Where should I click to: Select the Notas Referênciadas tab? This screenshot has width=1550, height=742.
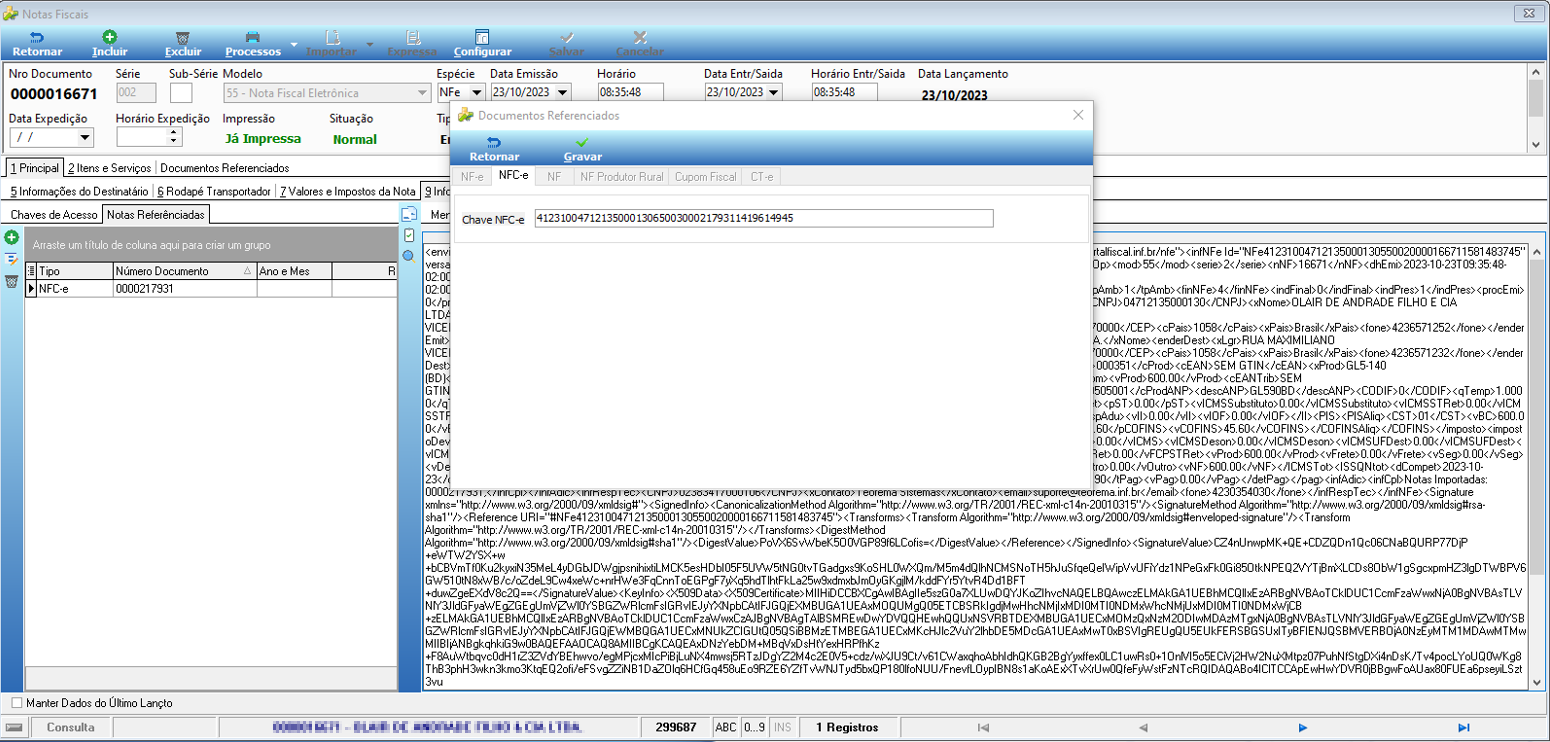(155, 214)
